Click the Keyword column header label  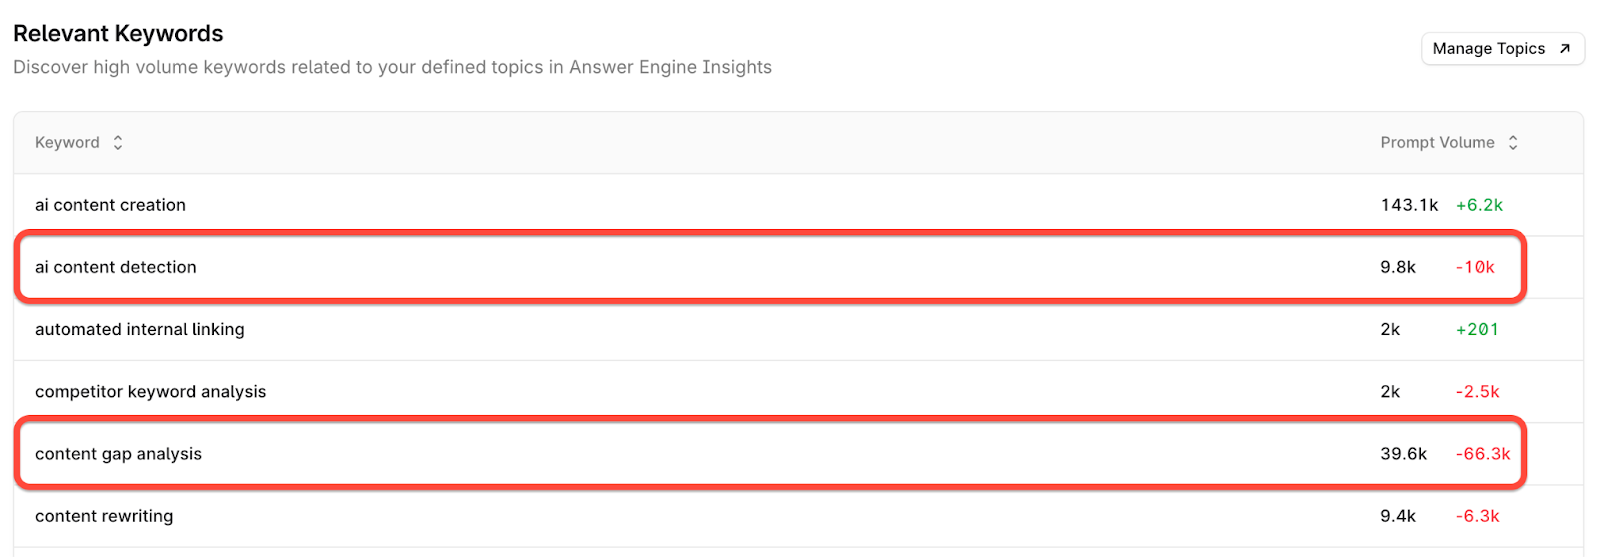pyautogui.click(x=67, y=143)
